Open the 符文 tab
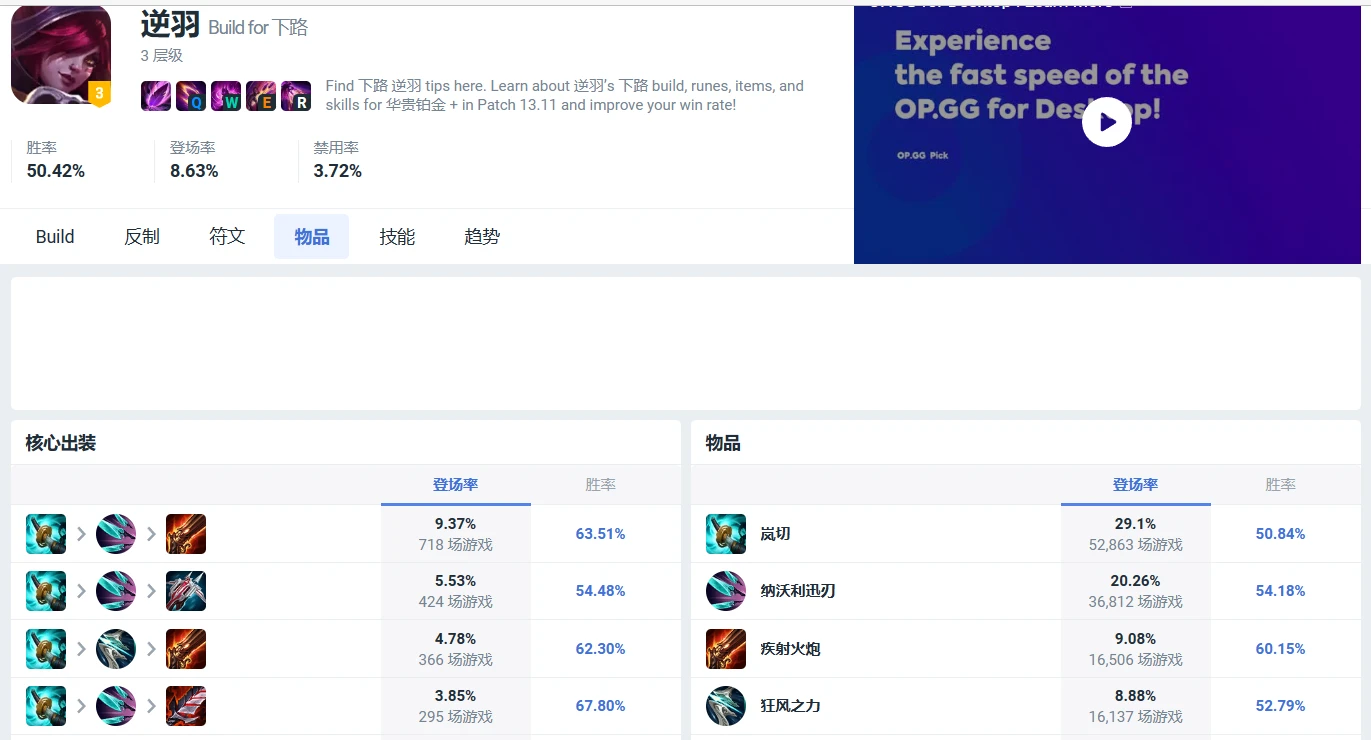Screen dimensions: 1371x740 click(x=227, y=237)
